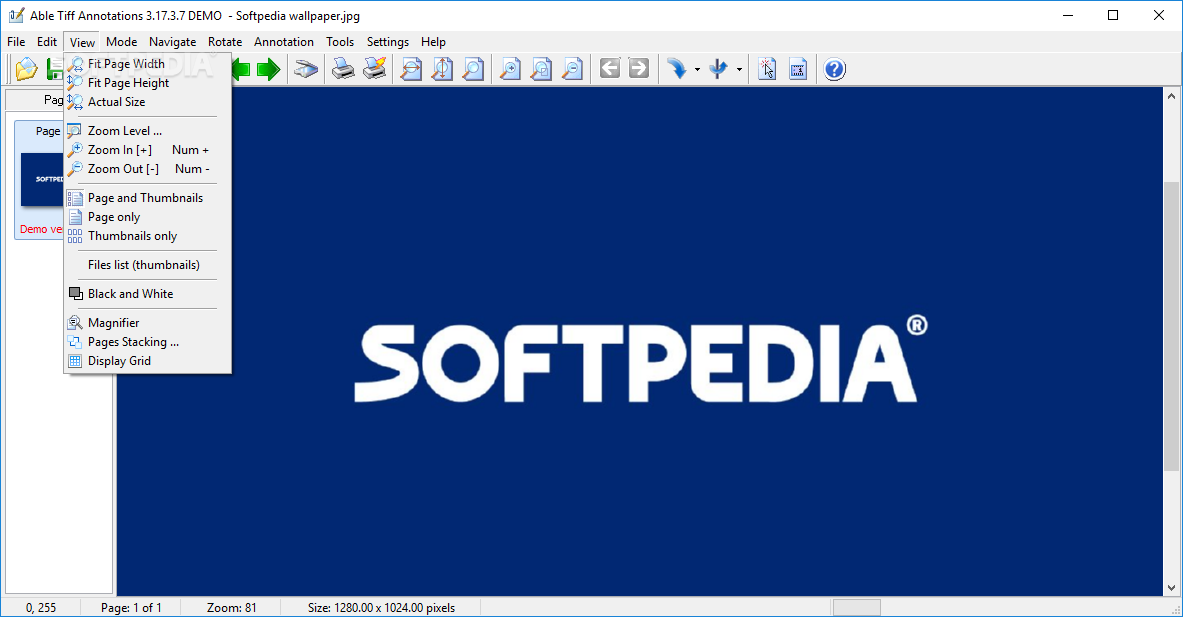1183x617 pixels.
Task: Open the File menu
Action: tap(16, 41)
